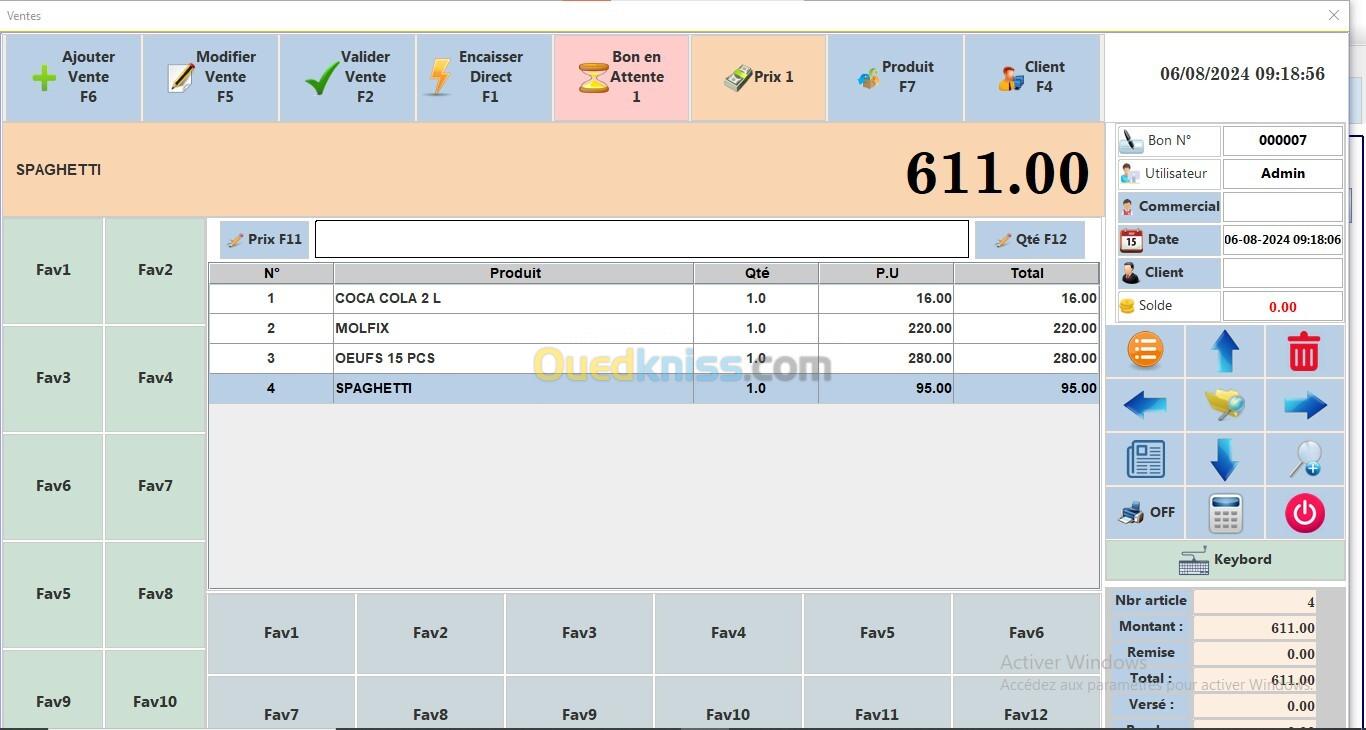1366x730 pixels.
Task: Click the date value 06-08-2024 09:18:06
Action: click(x=1283, y=240)
